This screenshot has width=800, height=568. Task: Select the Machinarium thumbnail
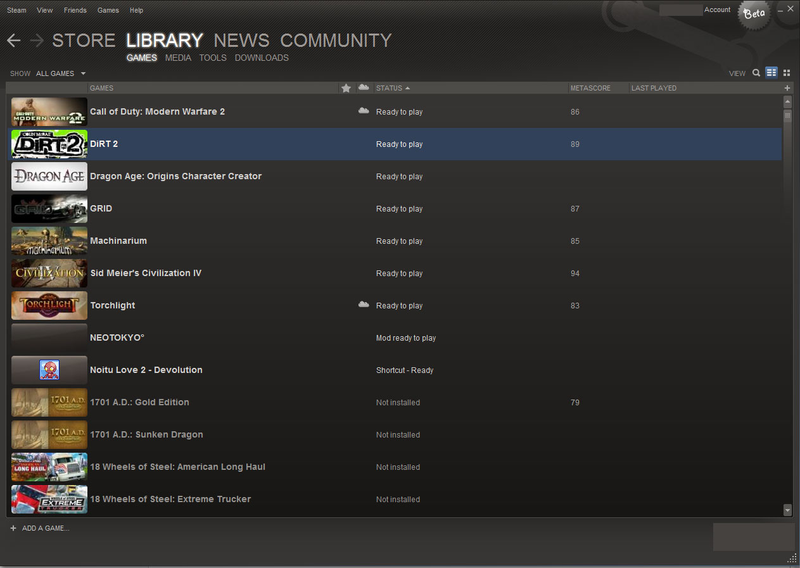click(x=49, y=241)
